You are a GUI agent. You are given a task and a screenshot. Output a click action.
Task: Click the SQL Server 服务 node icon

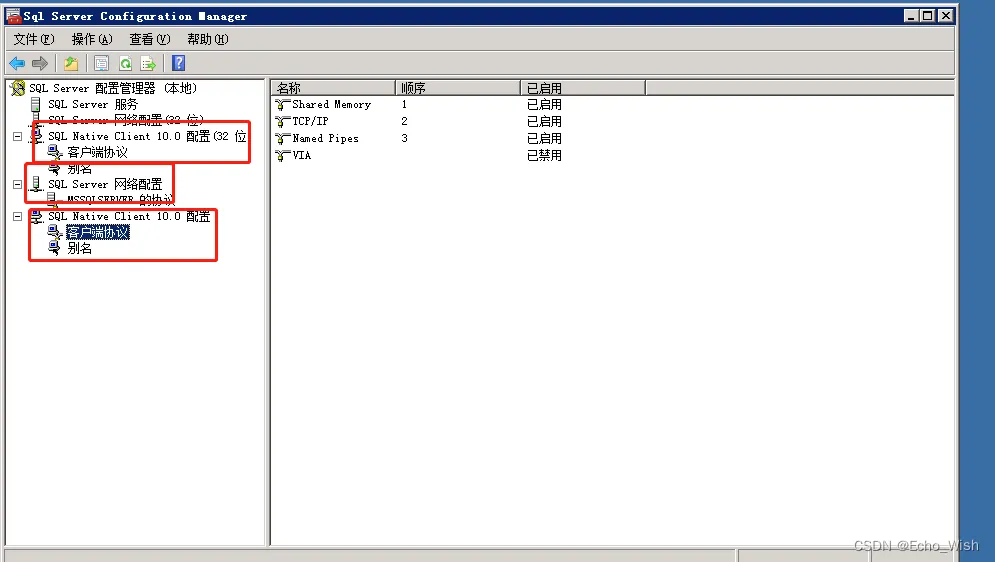pos(36,104)
